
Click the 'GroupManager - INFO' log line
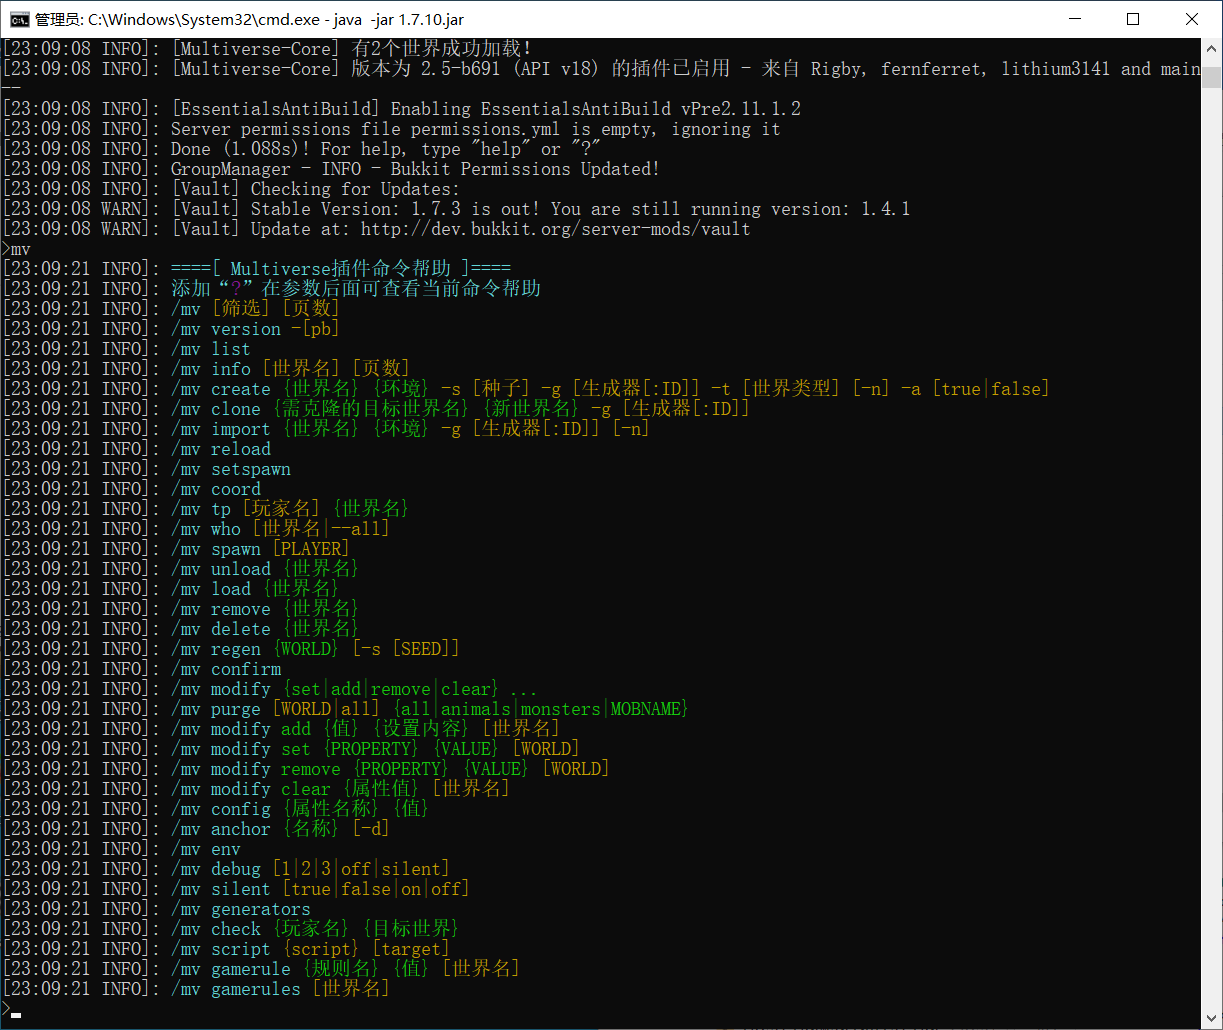pyautogui.click(x=331, y=169)
